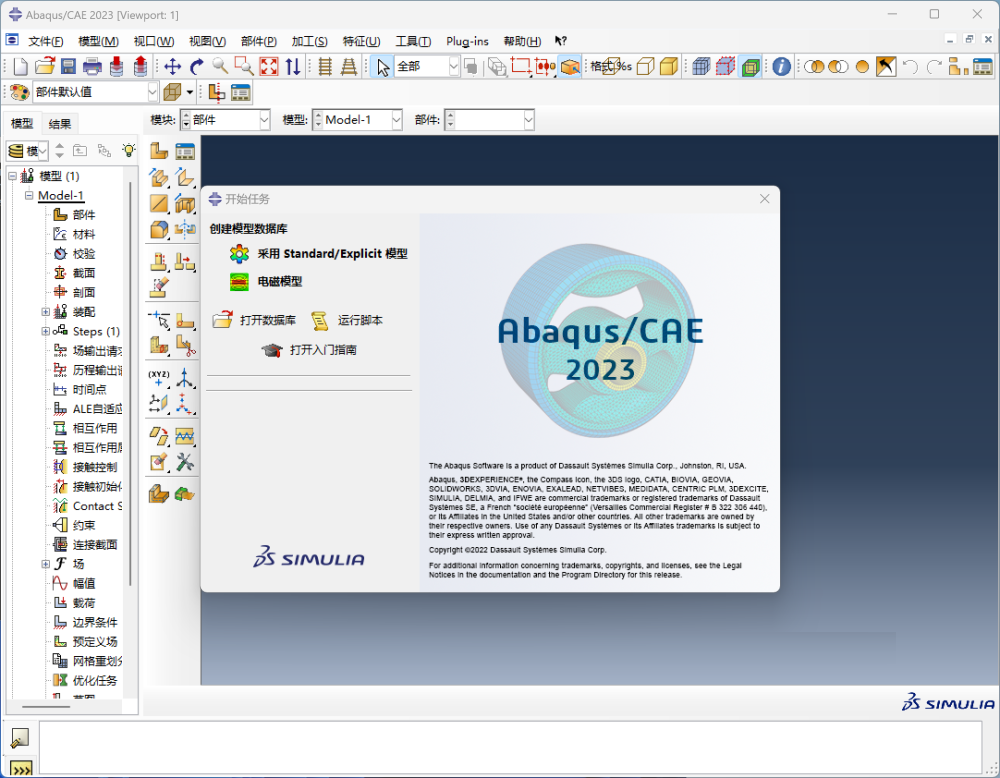Viewport: 1000px width, 778px height.
Task: Open the 视口(W) menu
Action: (x=154, y=41)
